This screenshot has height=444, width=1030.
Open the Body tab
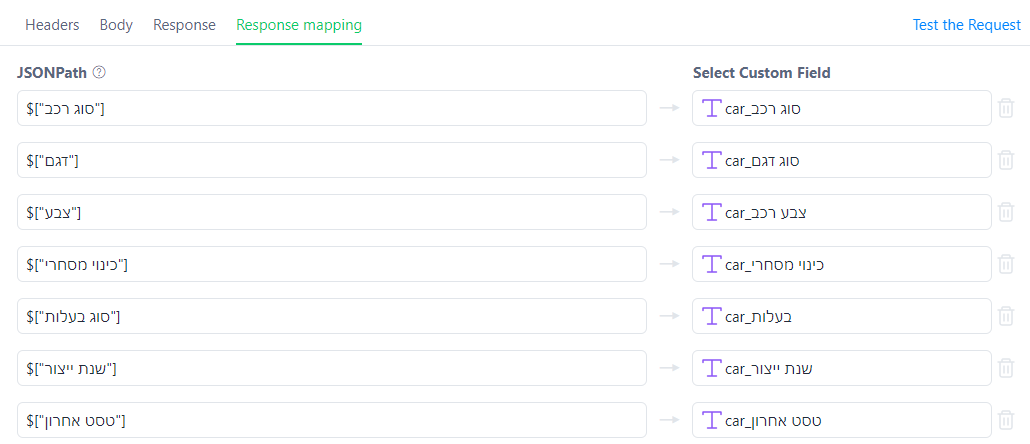coord(116,25)
